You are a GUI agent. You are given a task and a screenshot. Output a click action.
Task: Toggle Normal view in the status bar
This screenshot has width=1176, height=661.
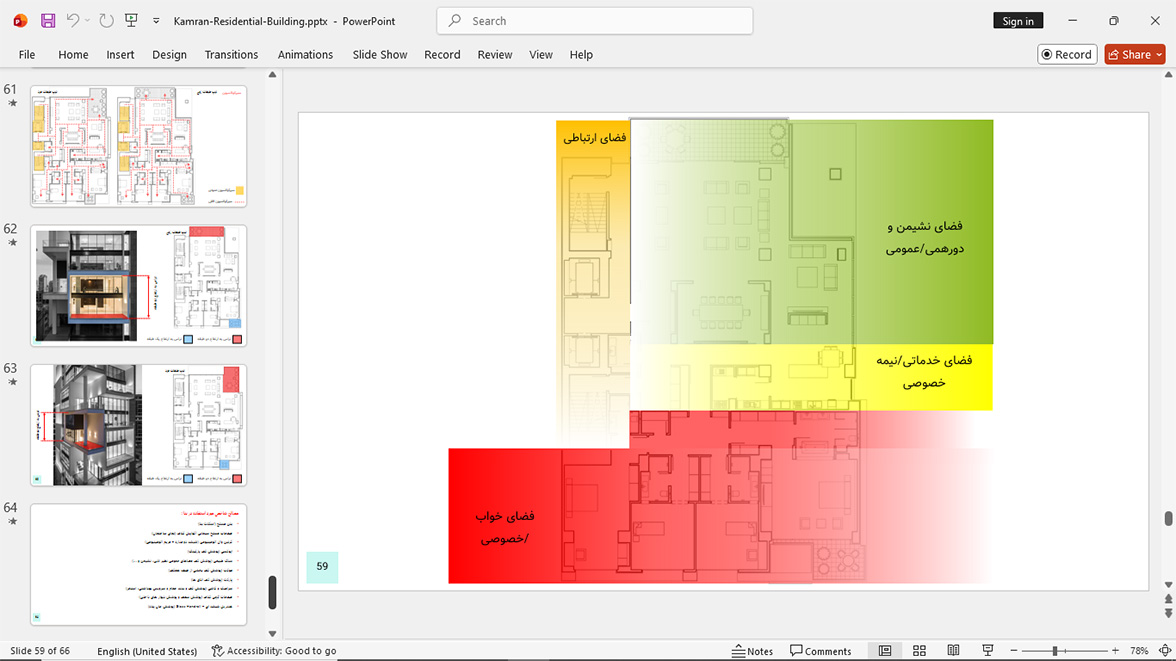(x=885, y=650)
